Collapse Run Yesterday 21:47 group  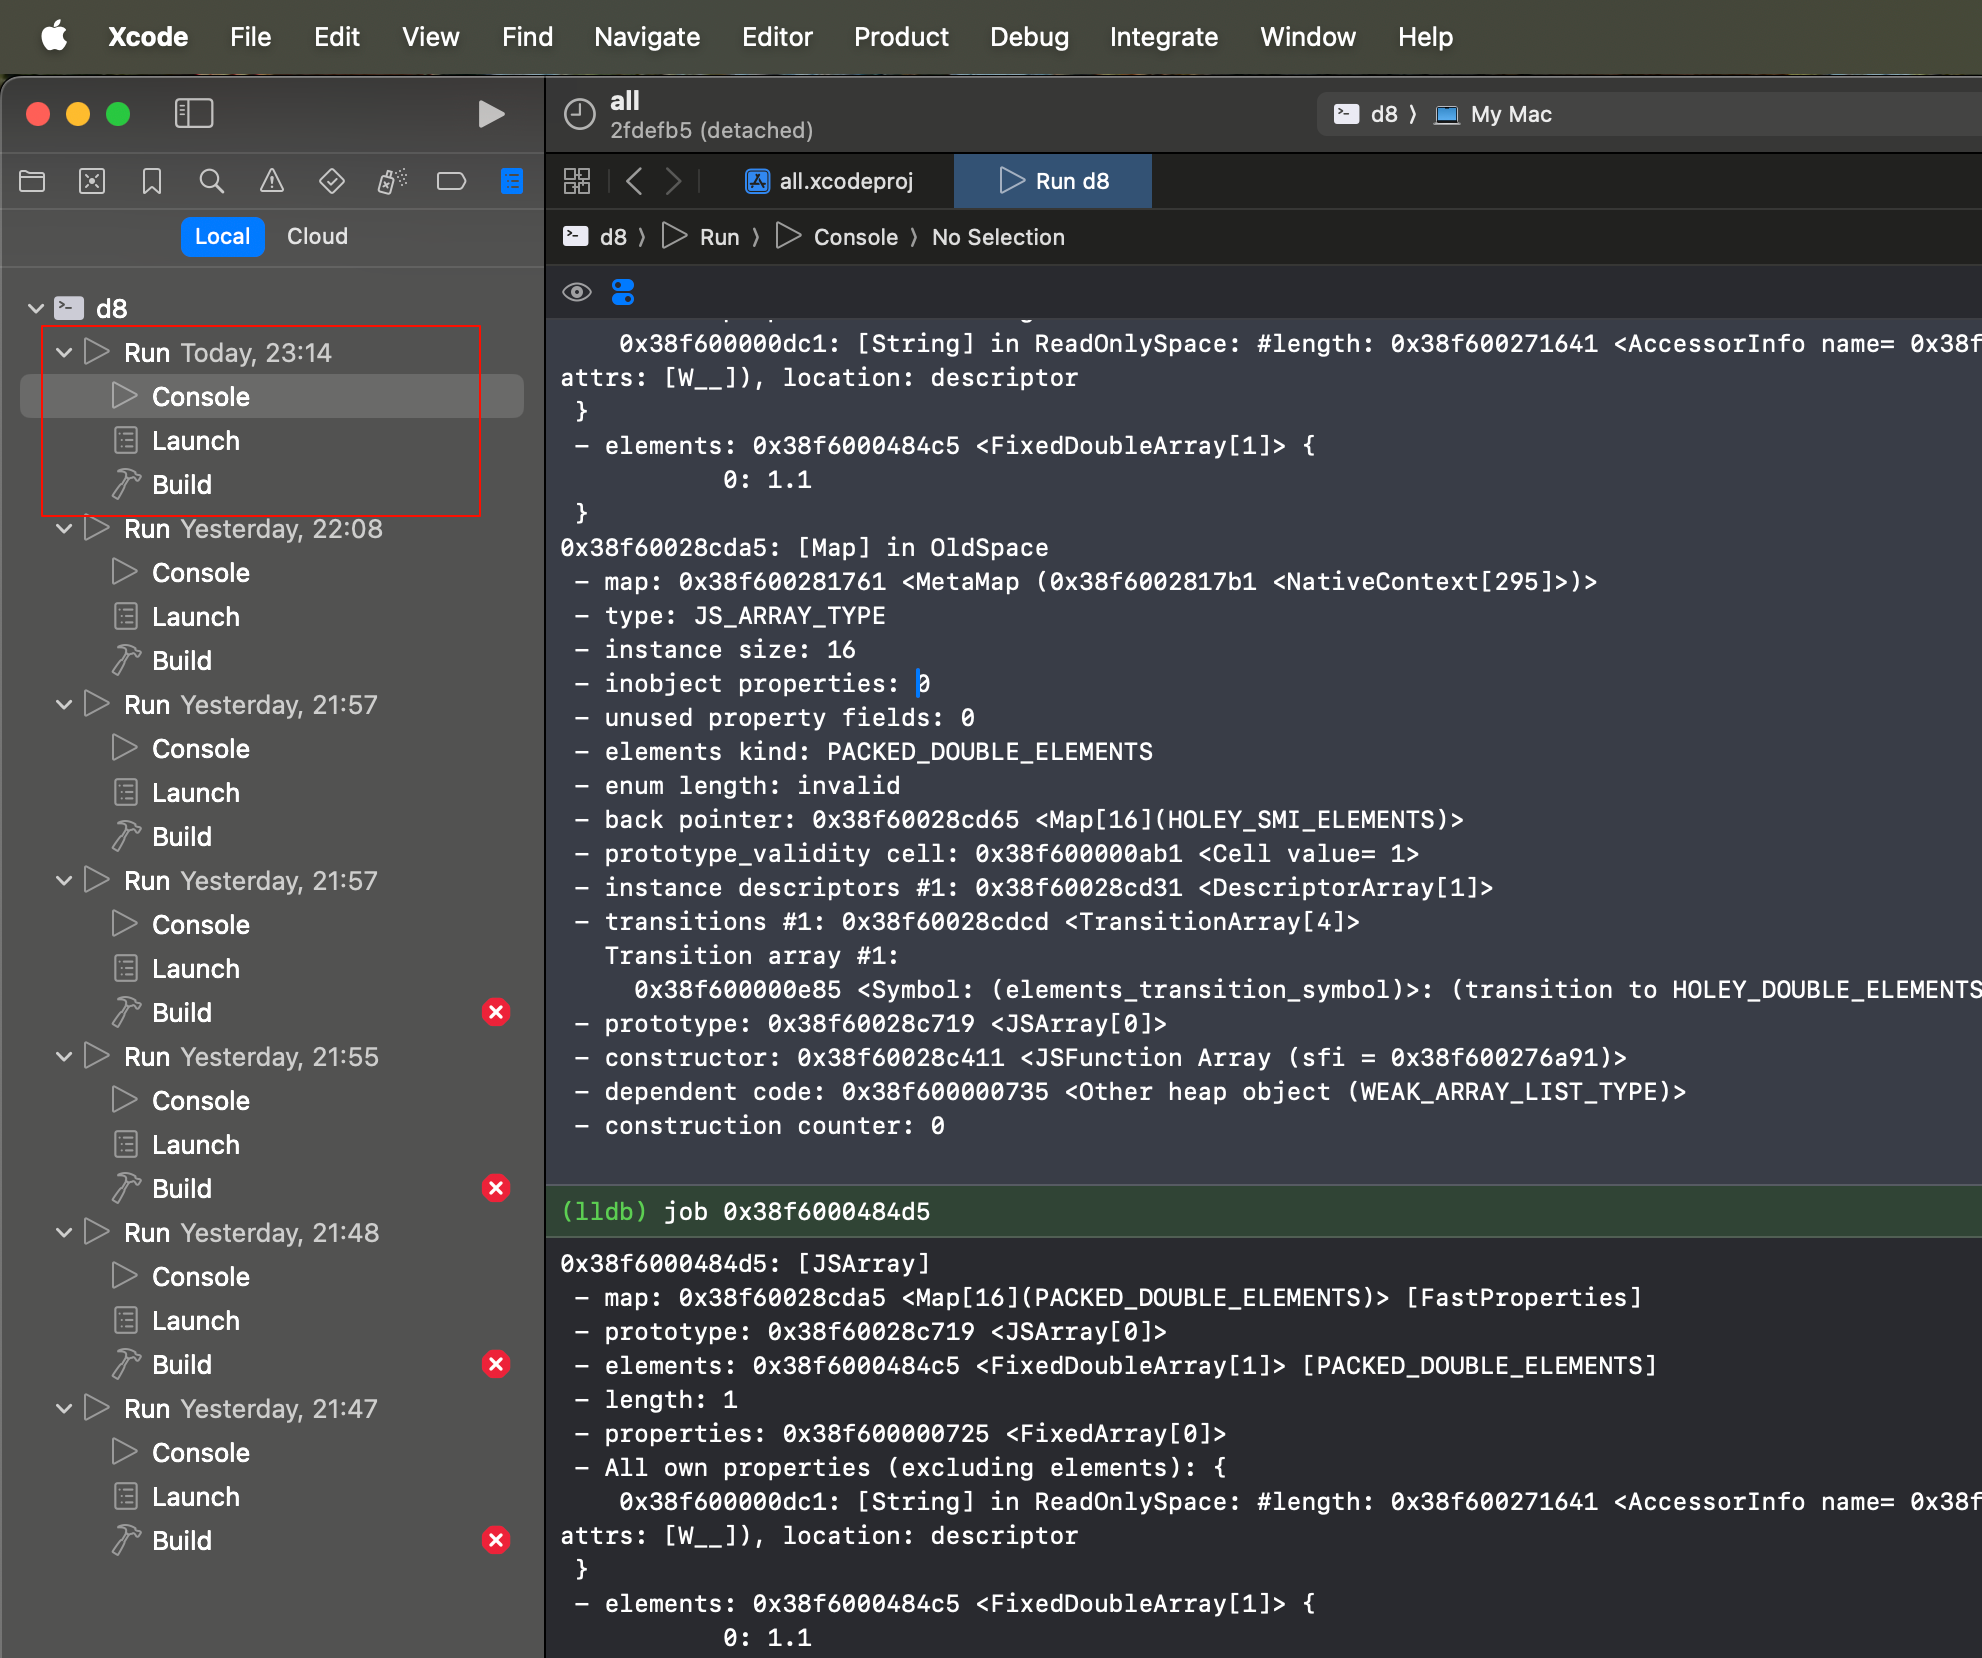pos(64,1408)
